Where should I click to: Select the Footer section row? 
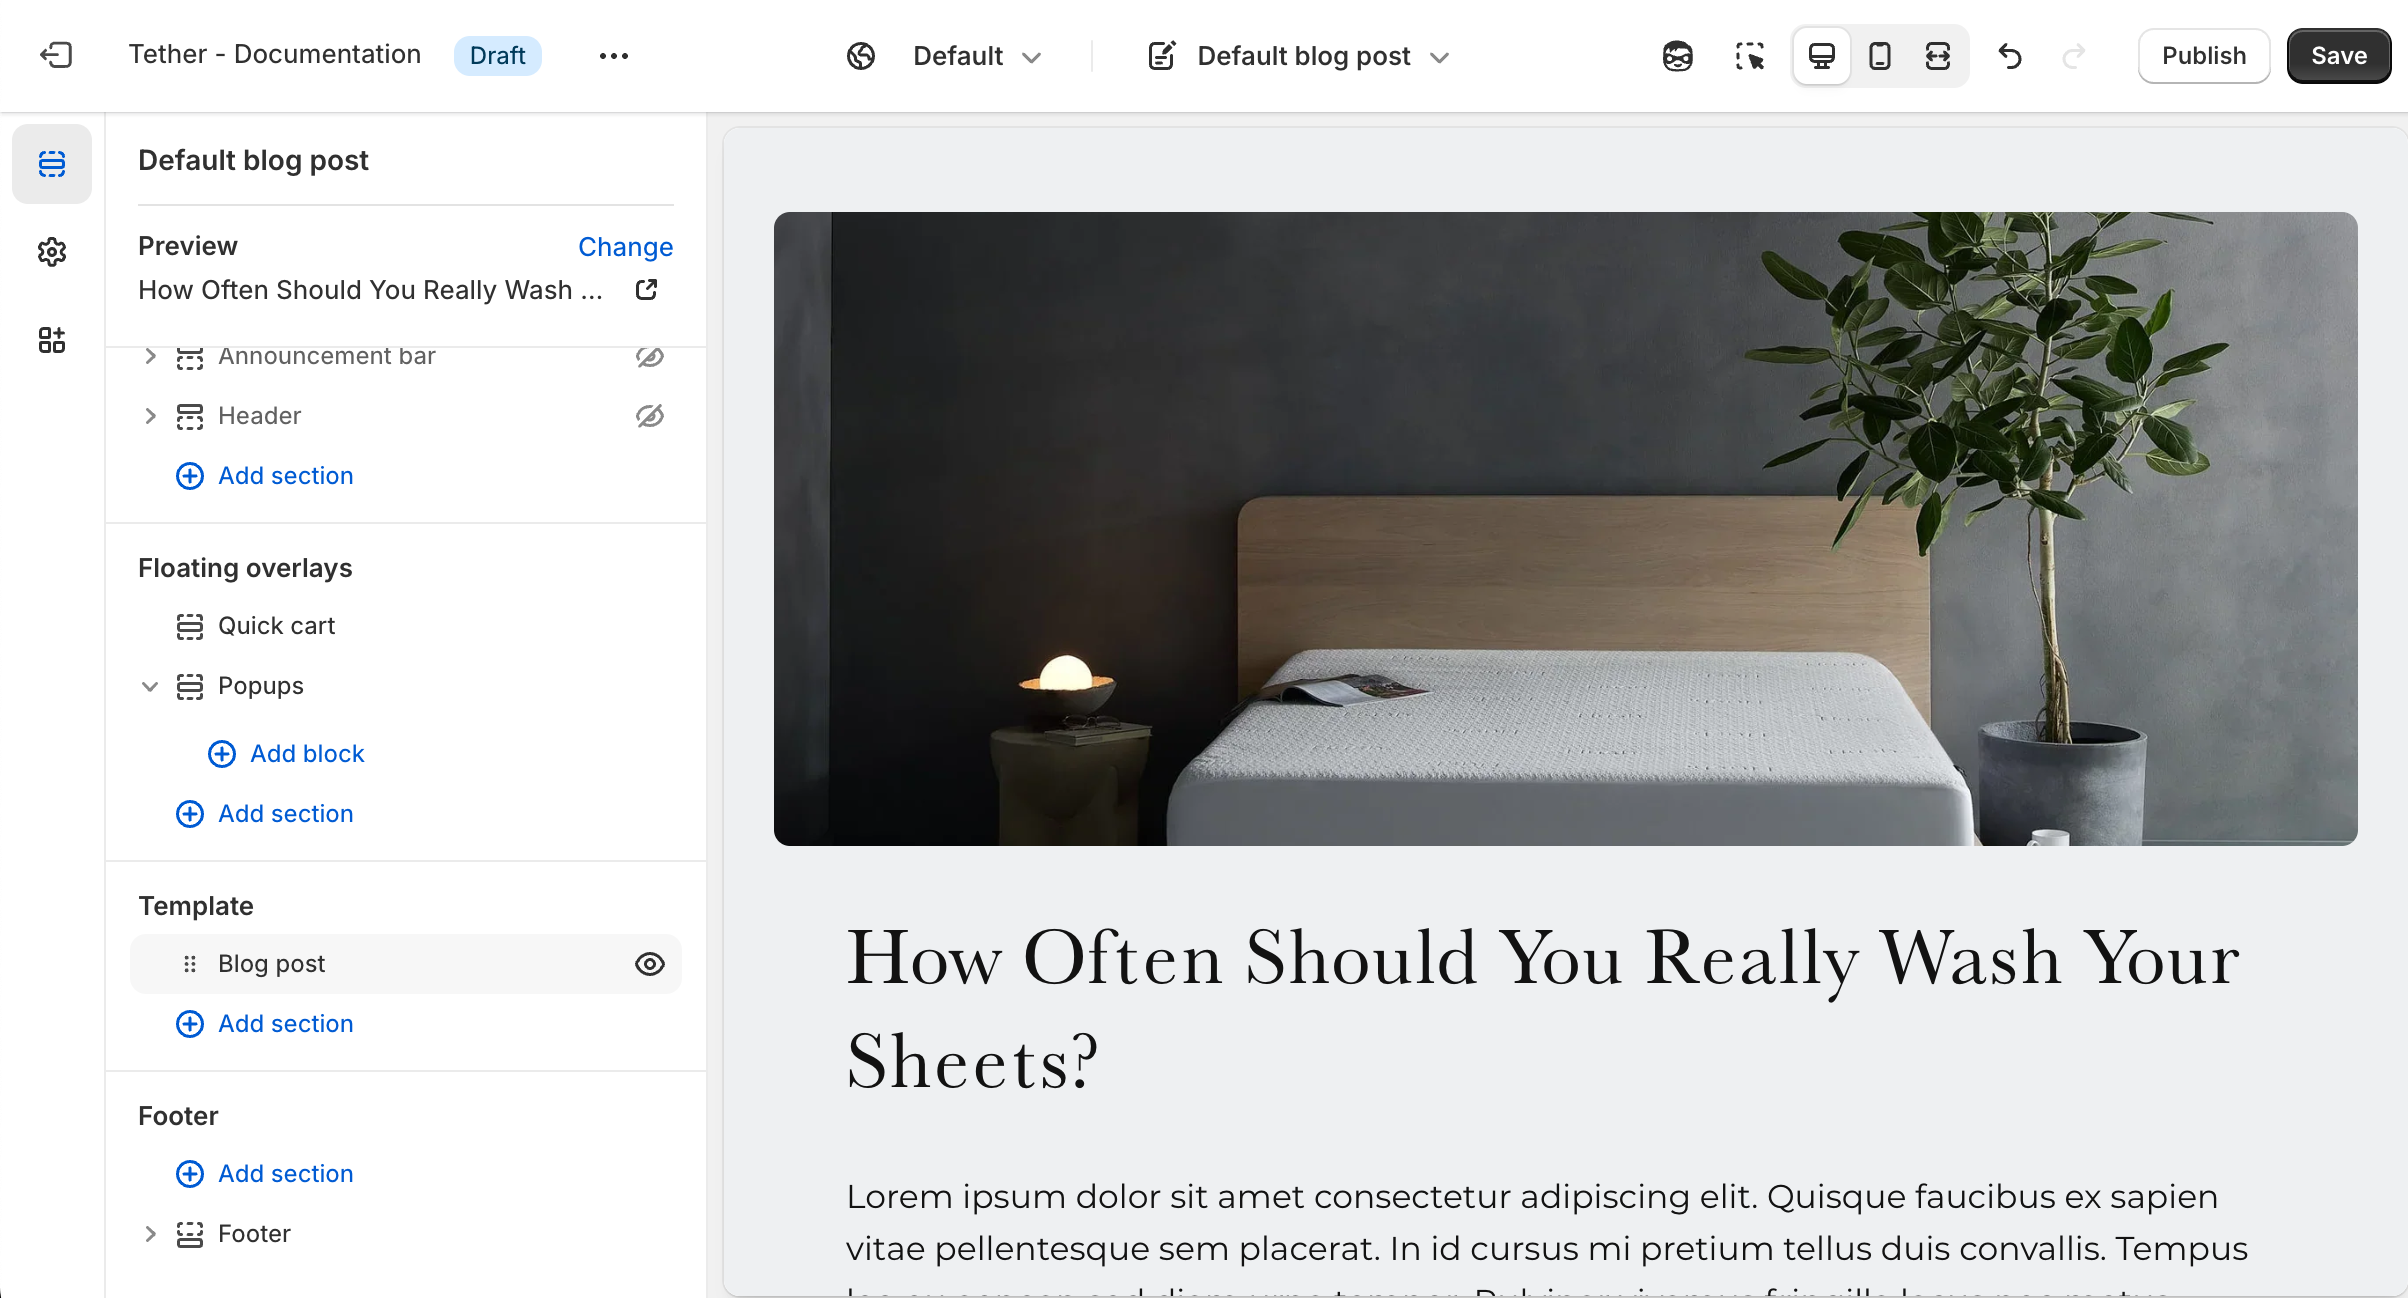click(406, 1234)
